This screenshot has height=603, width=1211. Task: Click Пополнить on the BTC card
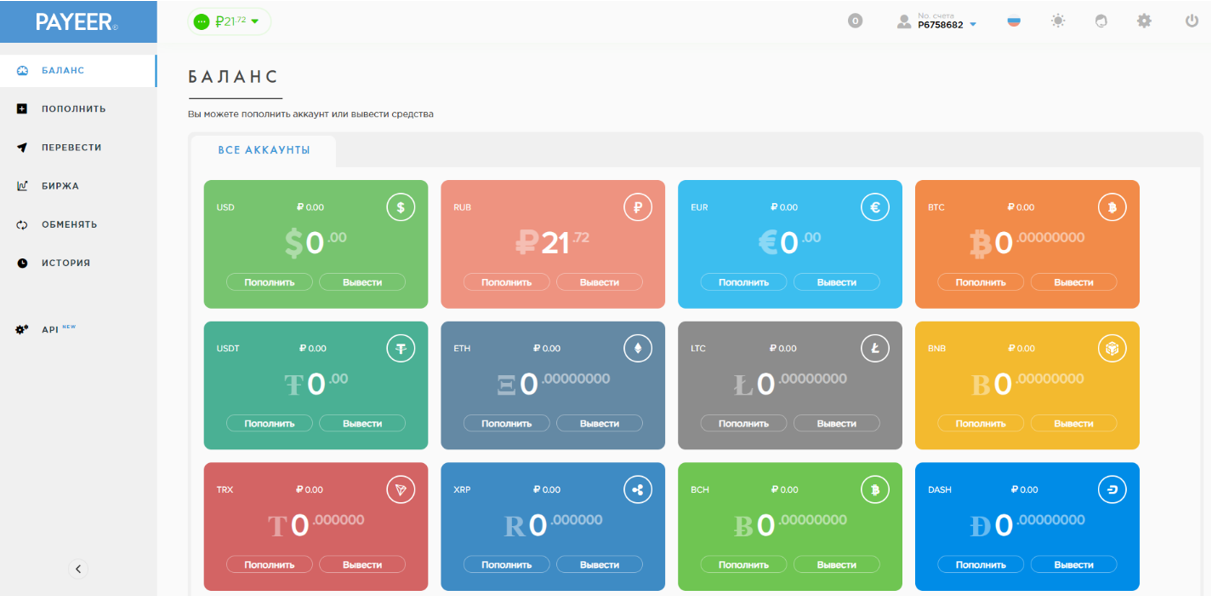click(981, 283)
